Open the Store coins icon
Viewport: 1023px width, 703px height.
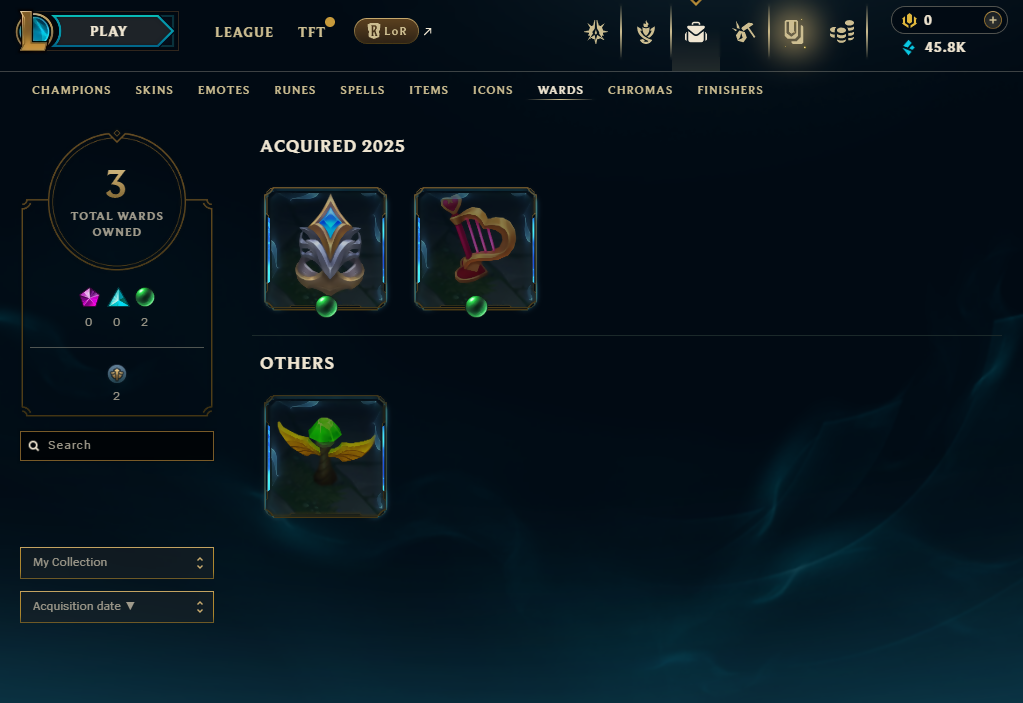click(842, 31)
